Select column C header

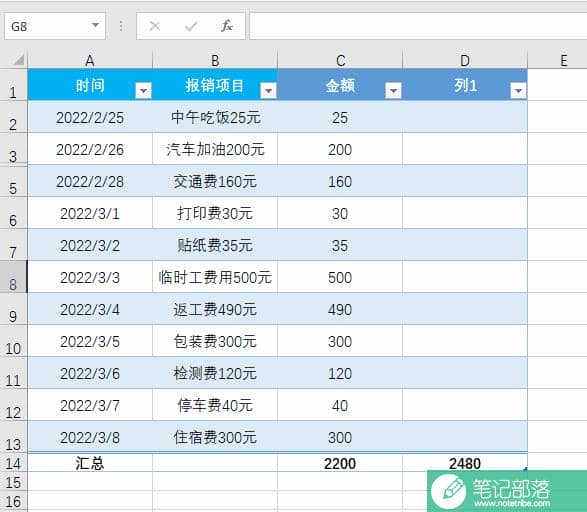(340, 60)
